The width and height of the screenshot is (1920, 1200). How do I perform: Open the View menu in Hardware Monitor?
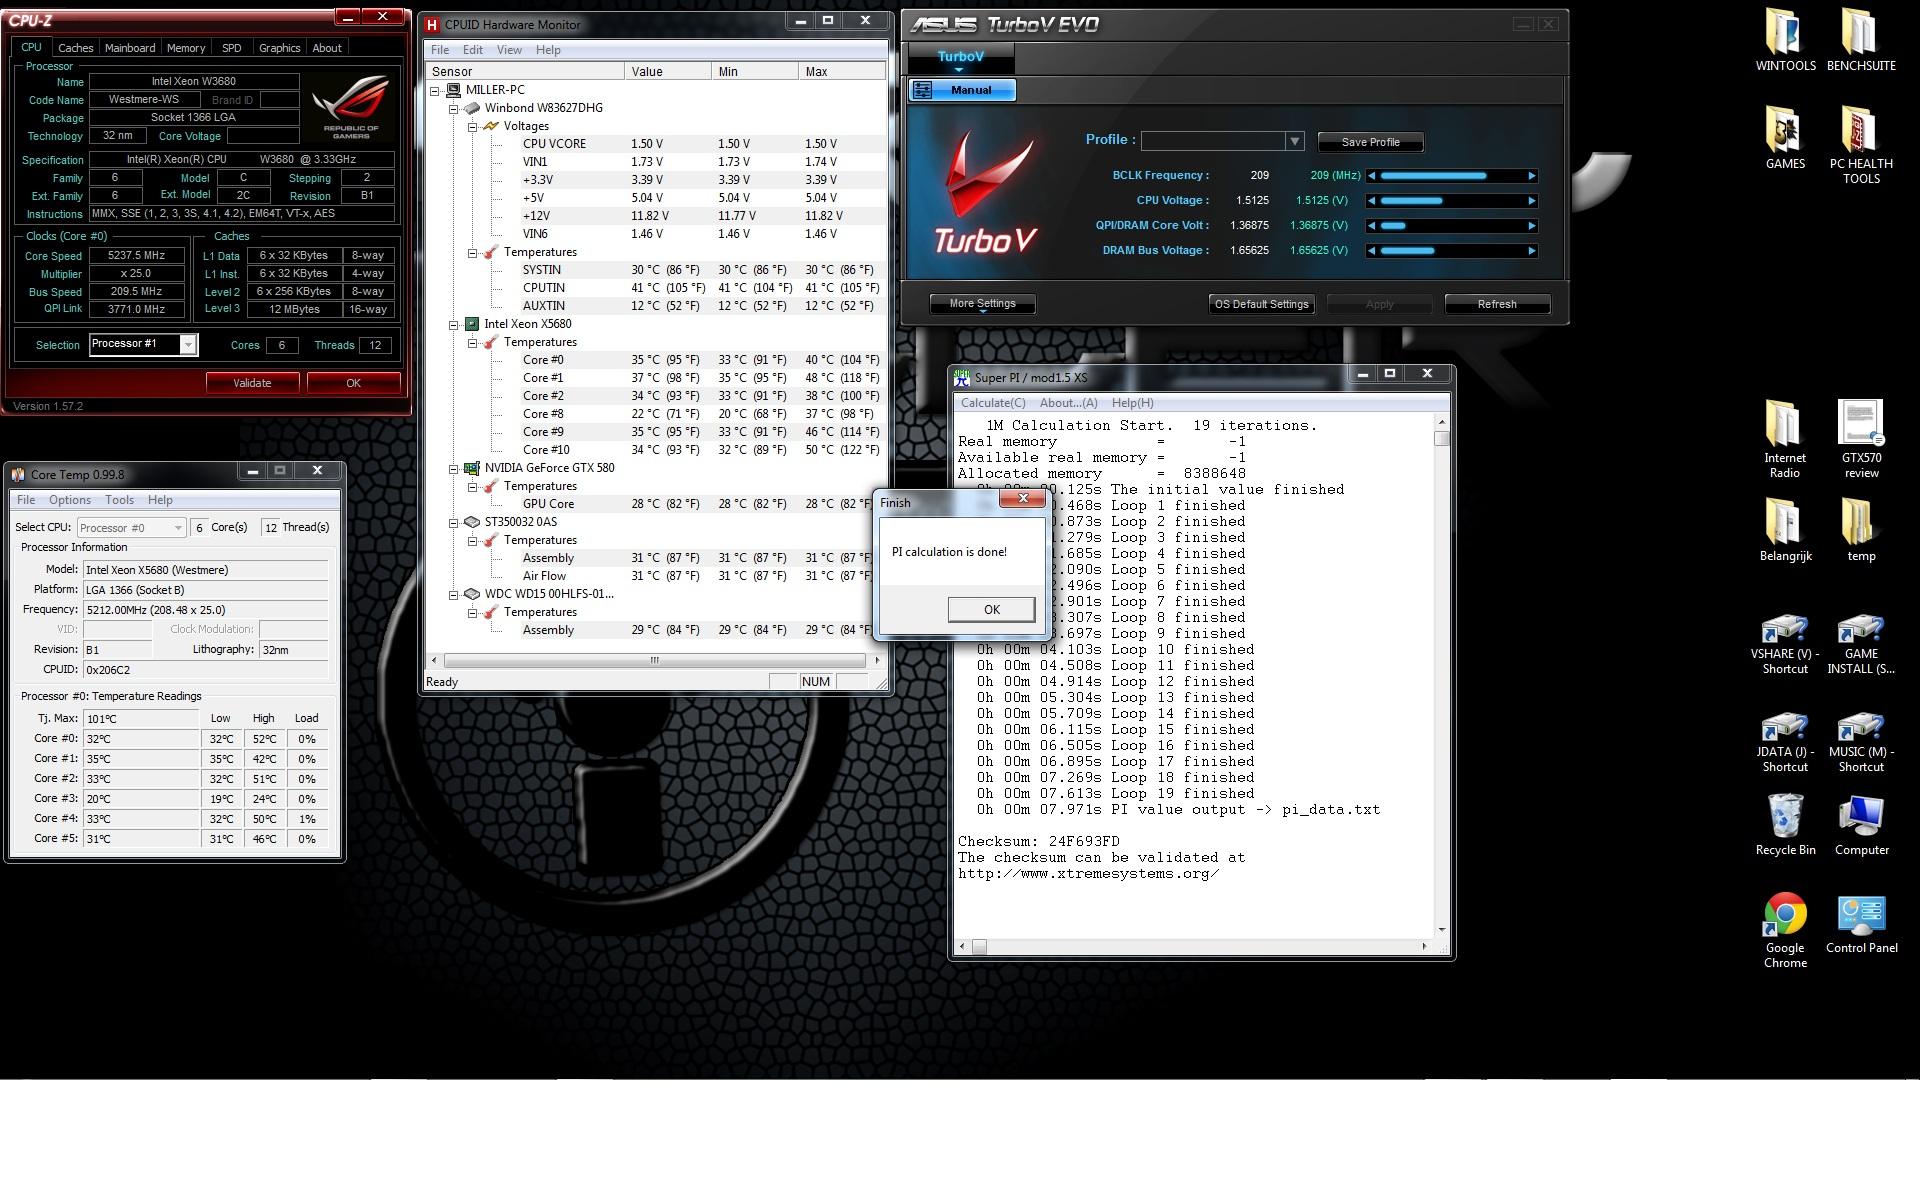pos(509,50)
